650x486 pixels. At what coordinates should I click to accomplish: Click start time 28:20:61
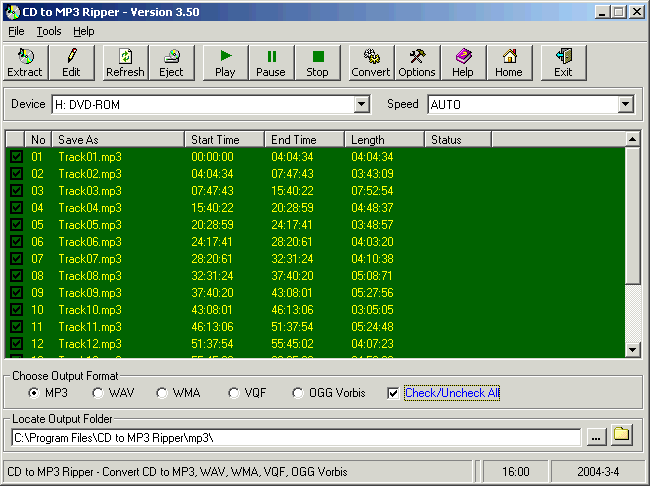[212, 259]
